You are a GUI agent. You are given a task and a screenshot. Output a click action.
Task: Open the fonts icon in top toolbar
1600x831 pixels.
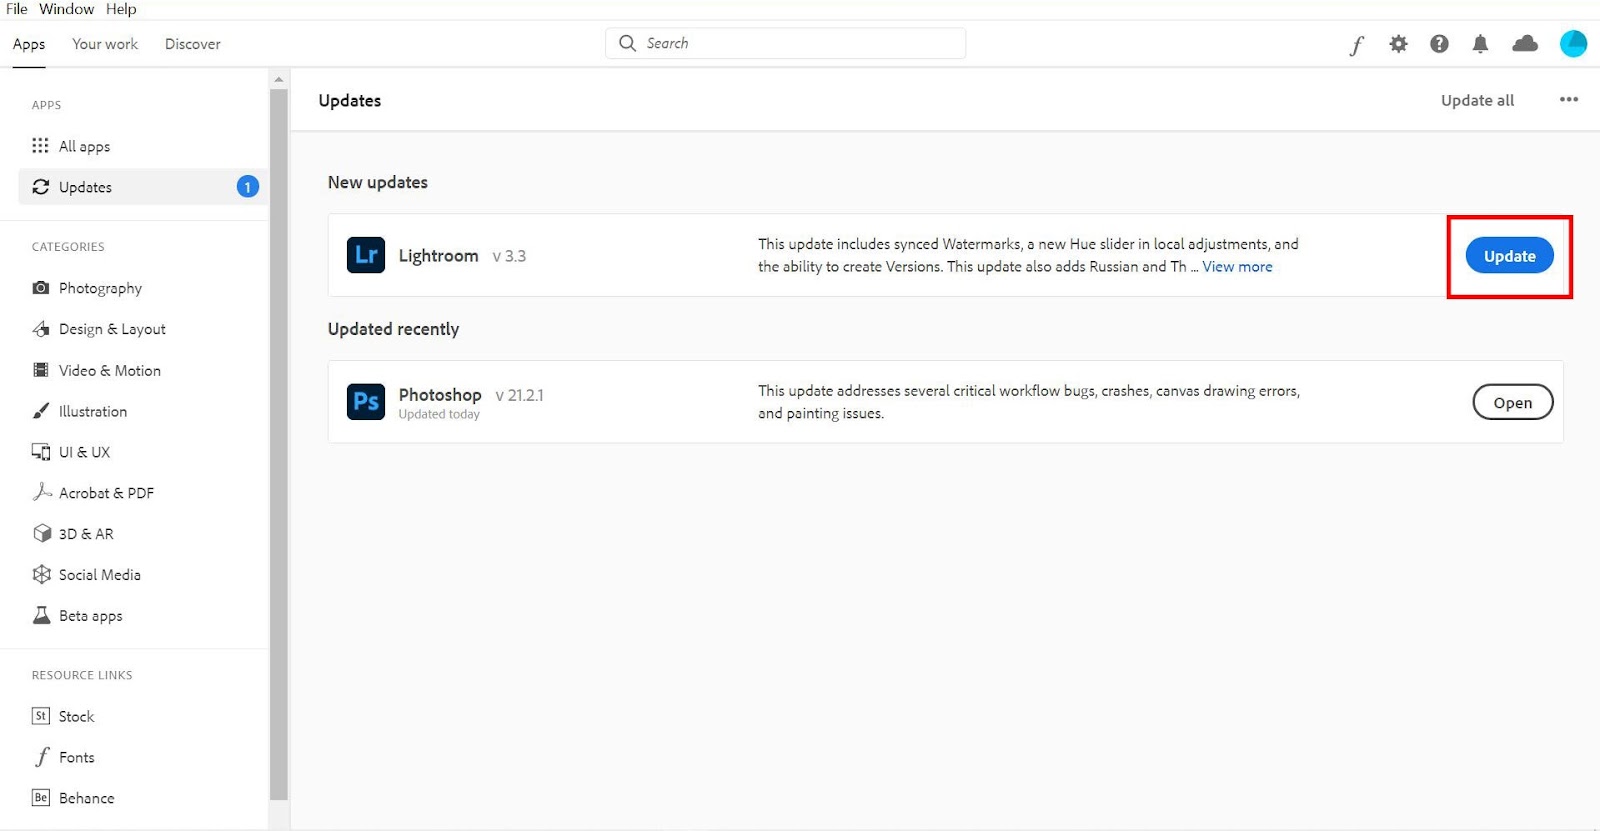pos(1357,45)
